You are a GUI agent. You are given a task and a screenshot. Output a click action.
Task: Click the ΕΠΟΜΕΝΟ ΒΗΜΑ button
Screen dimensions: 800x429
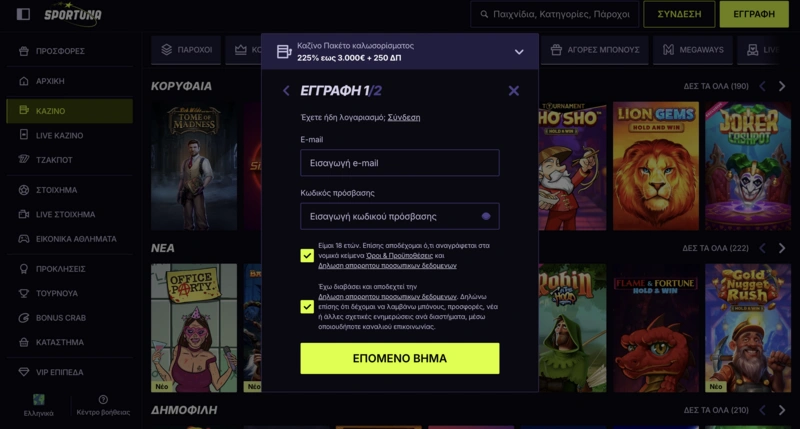pos(399,358)
